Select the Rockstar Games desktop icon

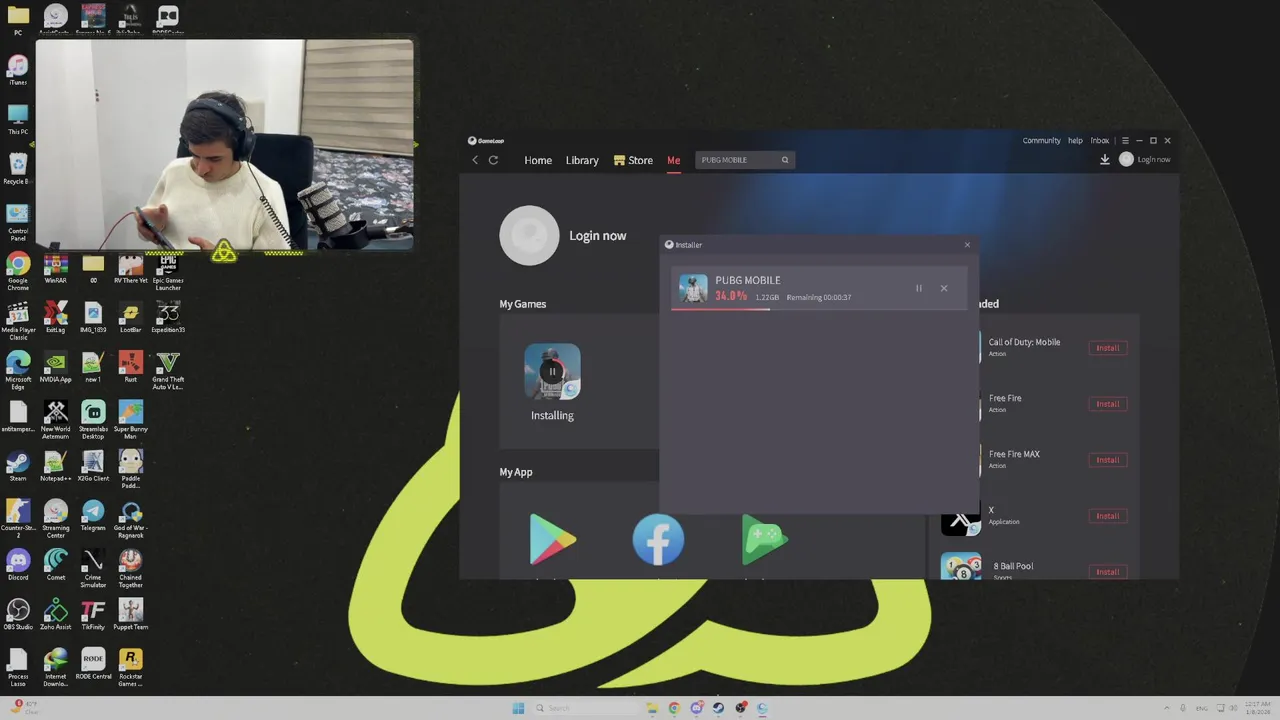pyautogui.click(x=130, y=667)
